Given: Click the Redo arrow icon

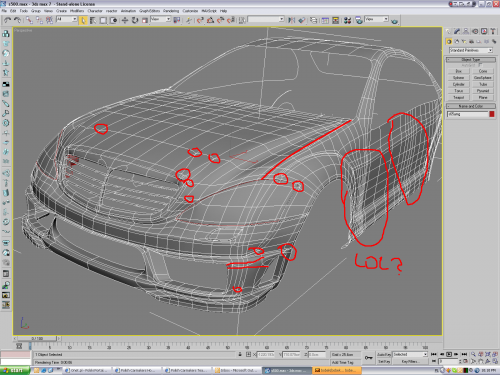Looking at the screenshot, I should 17,20.
